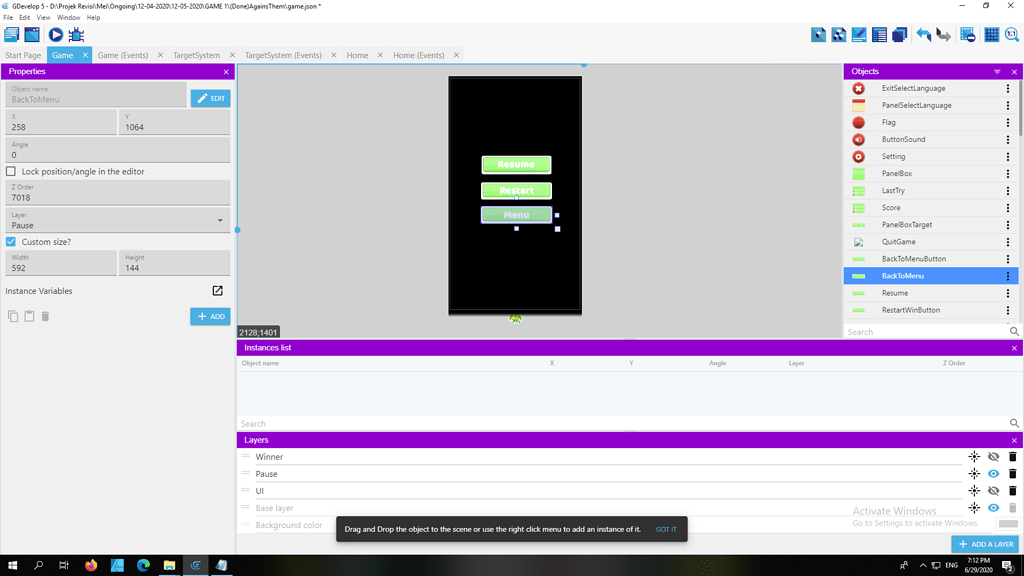The height and width of the screenshot is (576, 1024).
Task: Undo the last change using the undo arrow
Action: pos(924,33)
